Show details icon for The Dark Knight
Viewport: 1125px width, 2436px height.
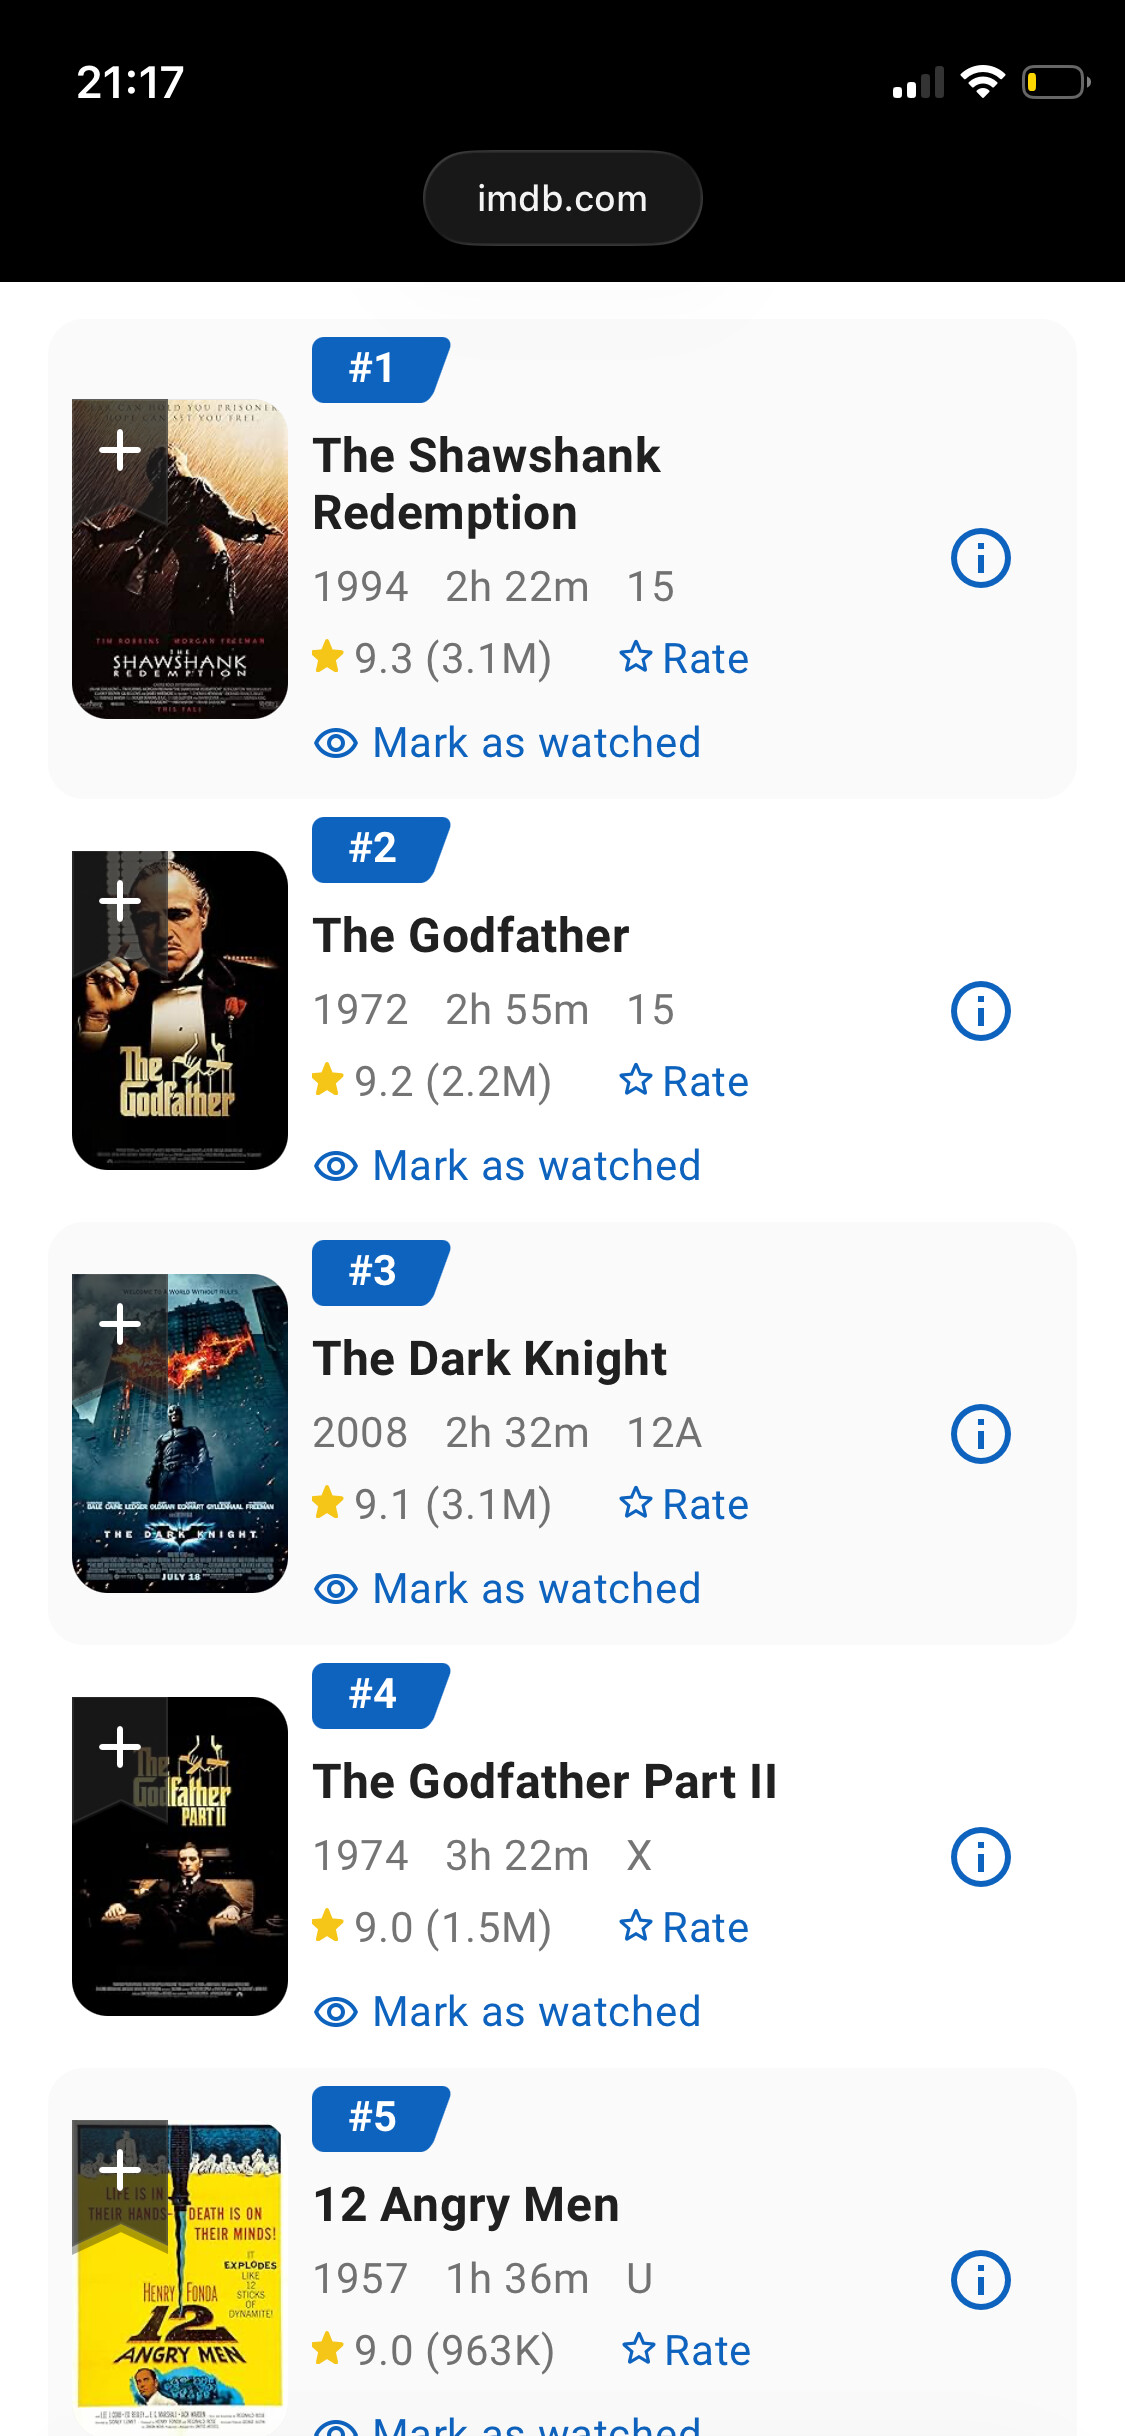980,1434
